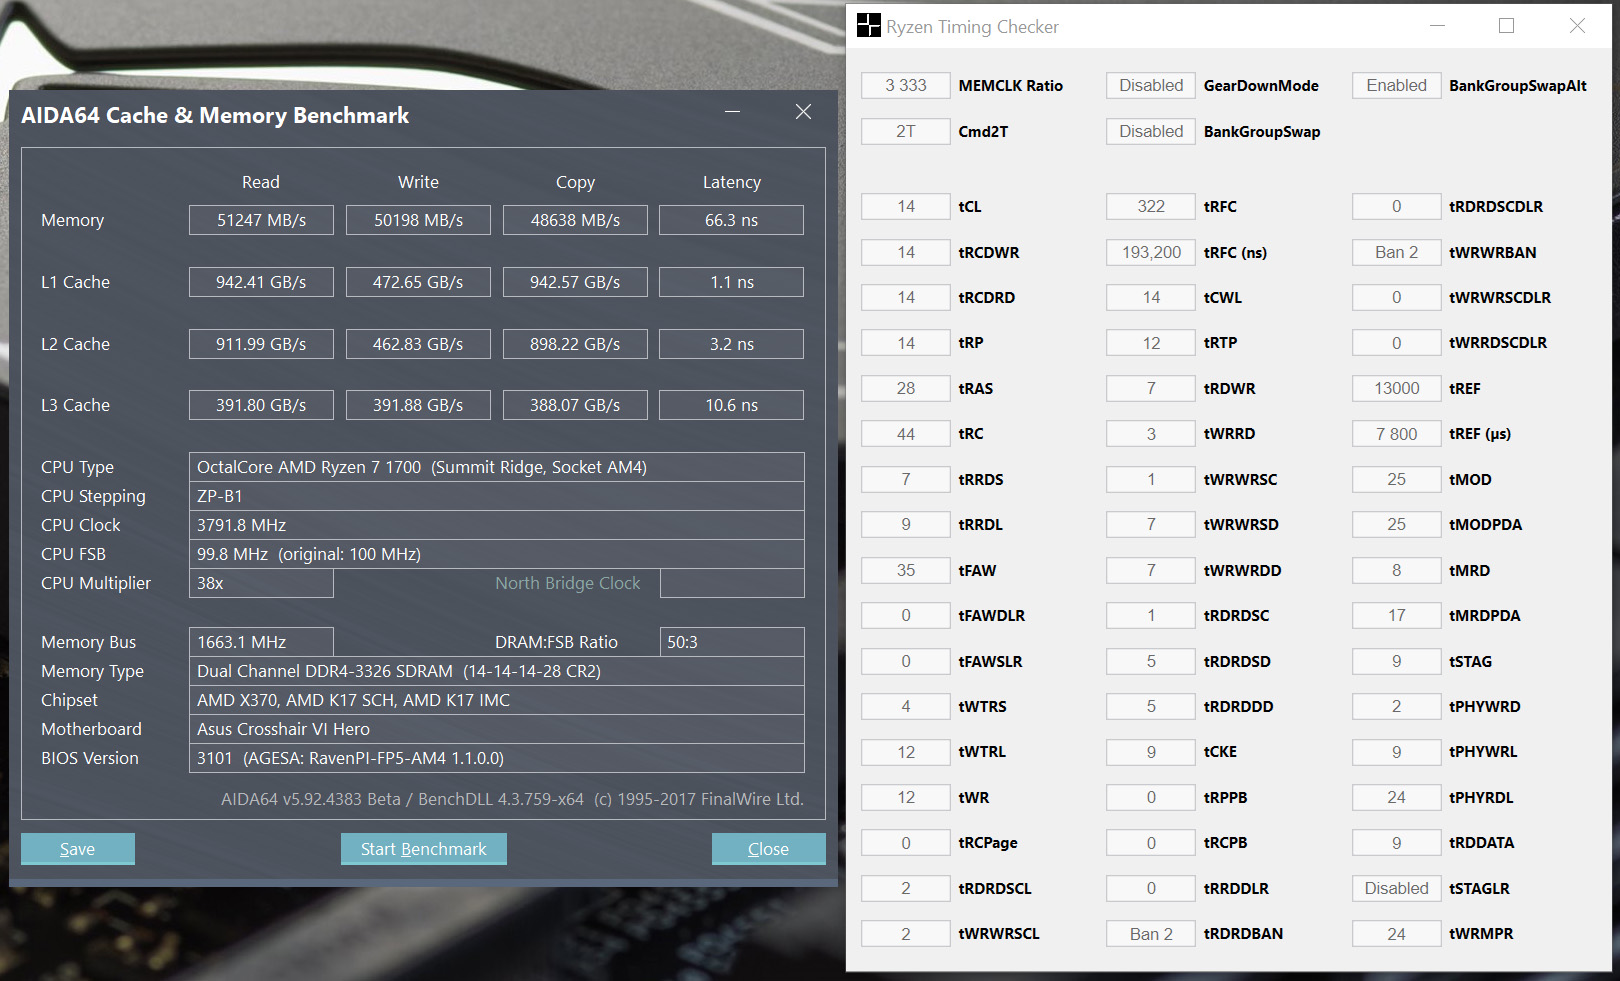Save the AIDA64 benchmark results
Viewport: 1620px width, 981px height.
click(78, 849)
